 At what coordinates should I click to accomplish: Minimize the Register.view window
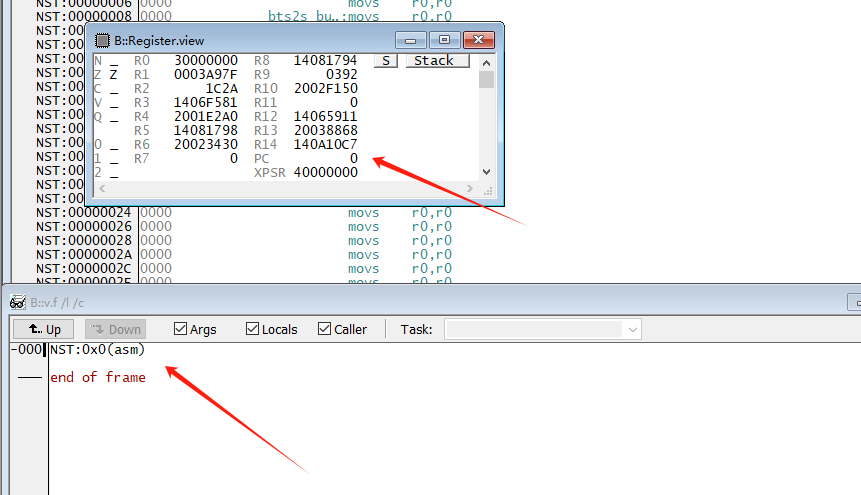(410, 40)
